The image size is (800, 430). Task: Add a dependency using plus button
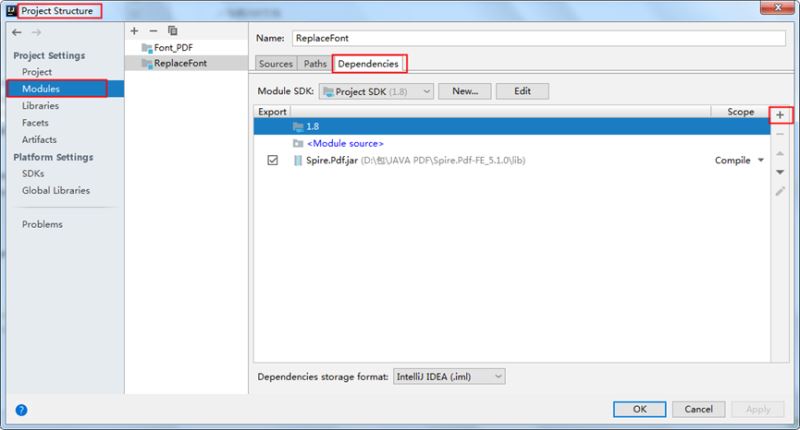pyautogui.click(x=780, y=115)
